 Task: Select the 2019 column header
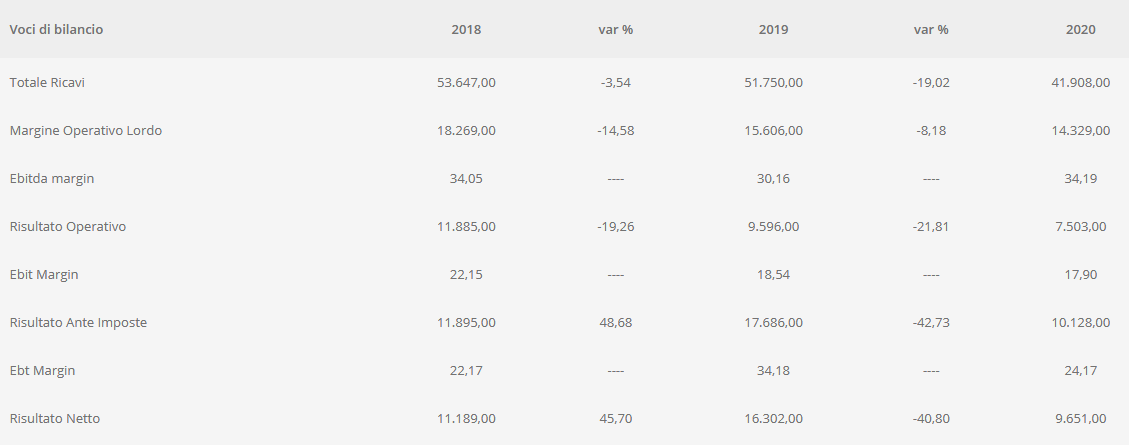pyautogui.click(x=773, y=30)
